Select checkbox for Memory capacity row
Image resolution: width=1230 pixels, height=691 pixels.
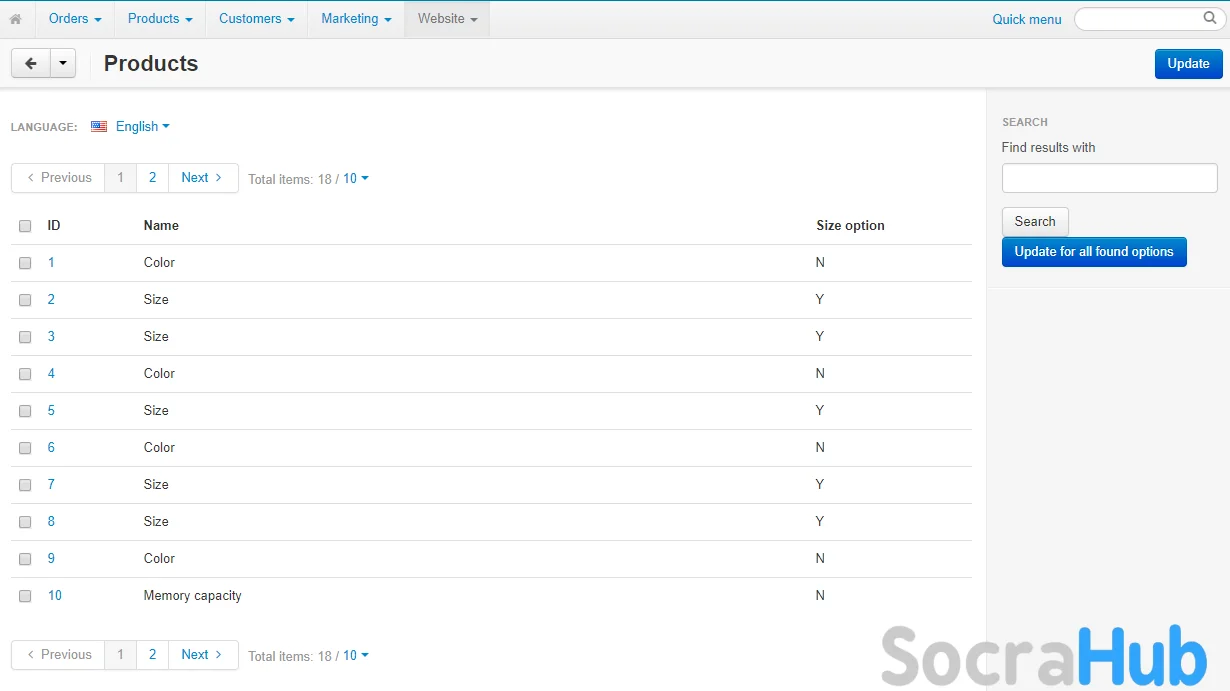tap(25, 596)
